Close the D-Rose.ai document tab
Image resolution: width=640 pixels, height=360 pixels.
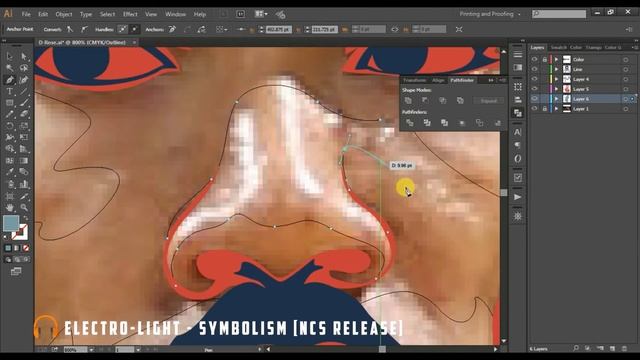pos(134,42)
